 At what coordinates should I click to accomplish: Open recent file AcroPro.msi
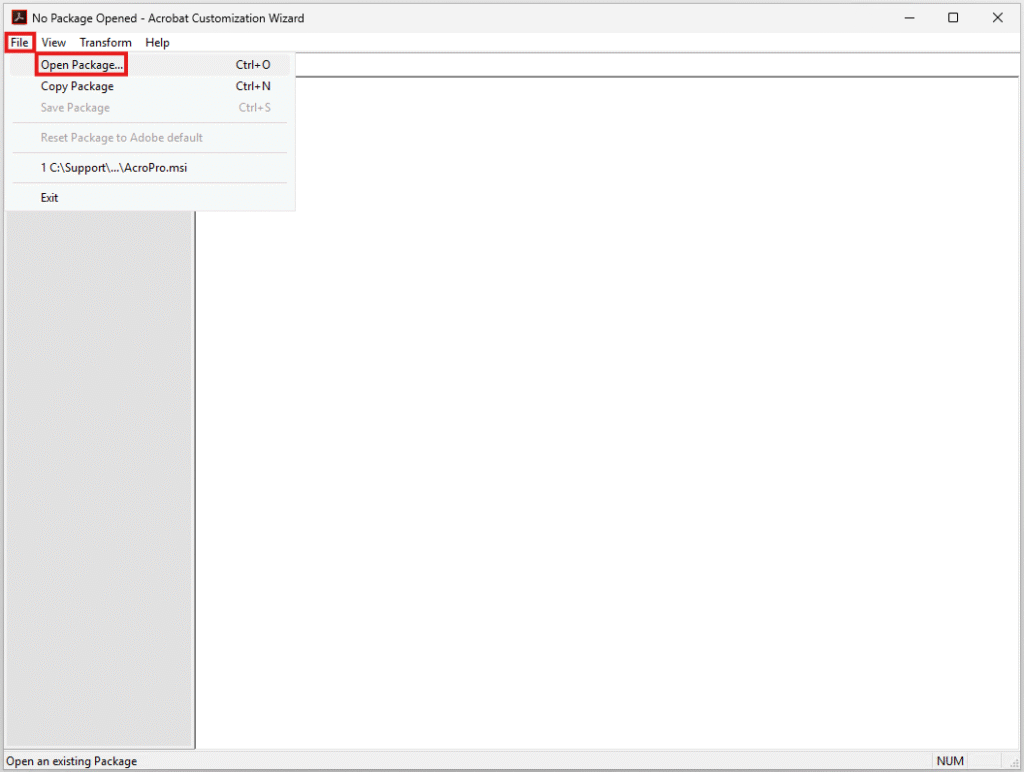(x=114, y=168)
